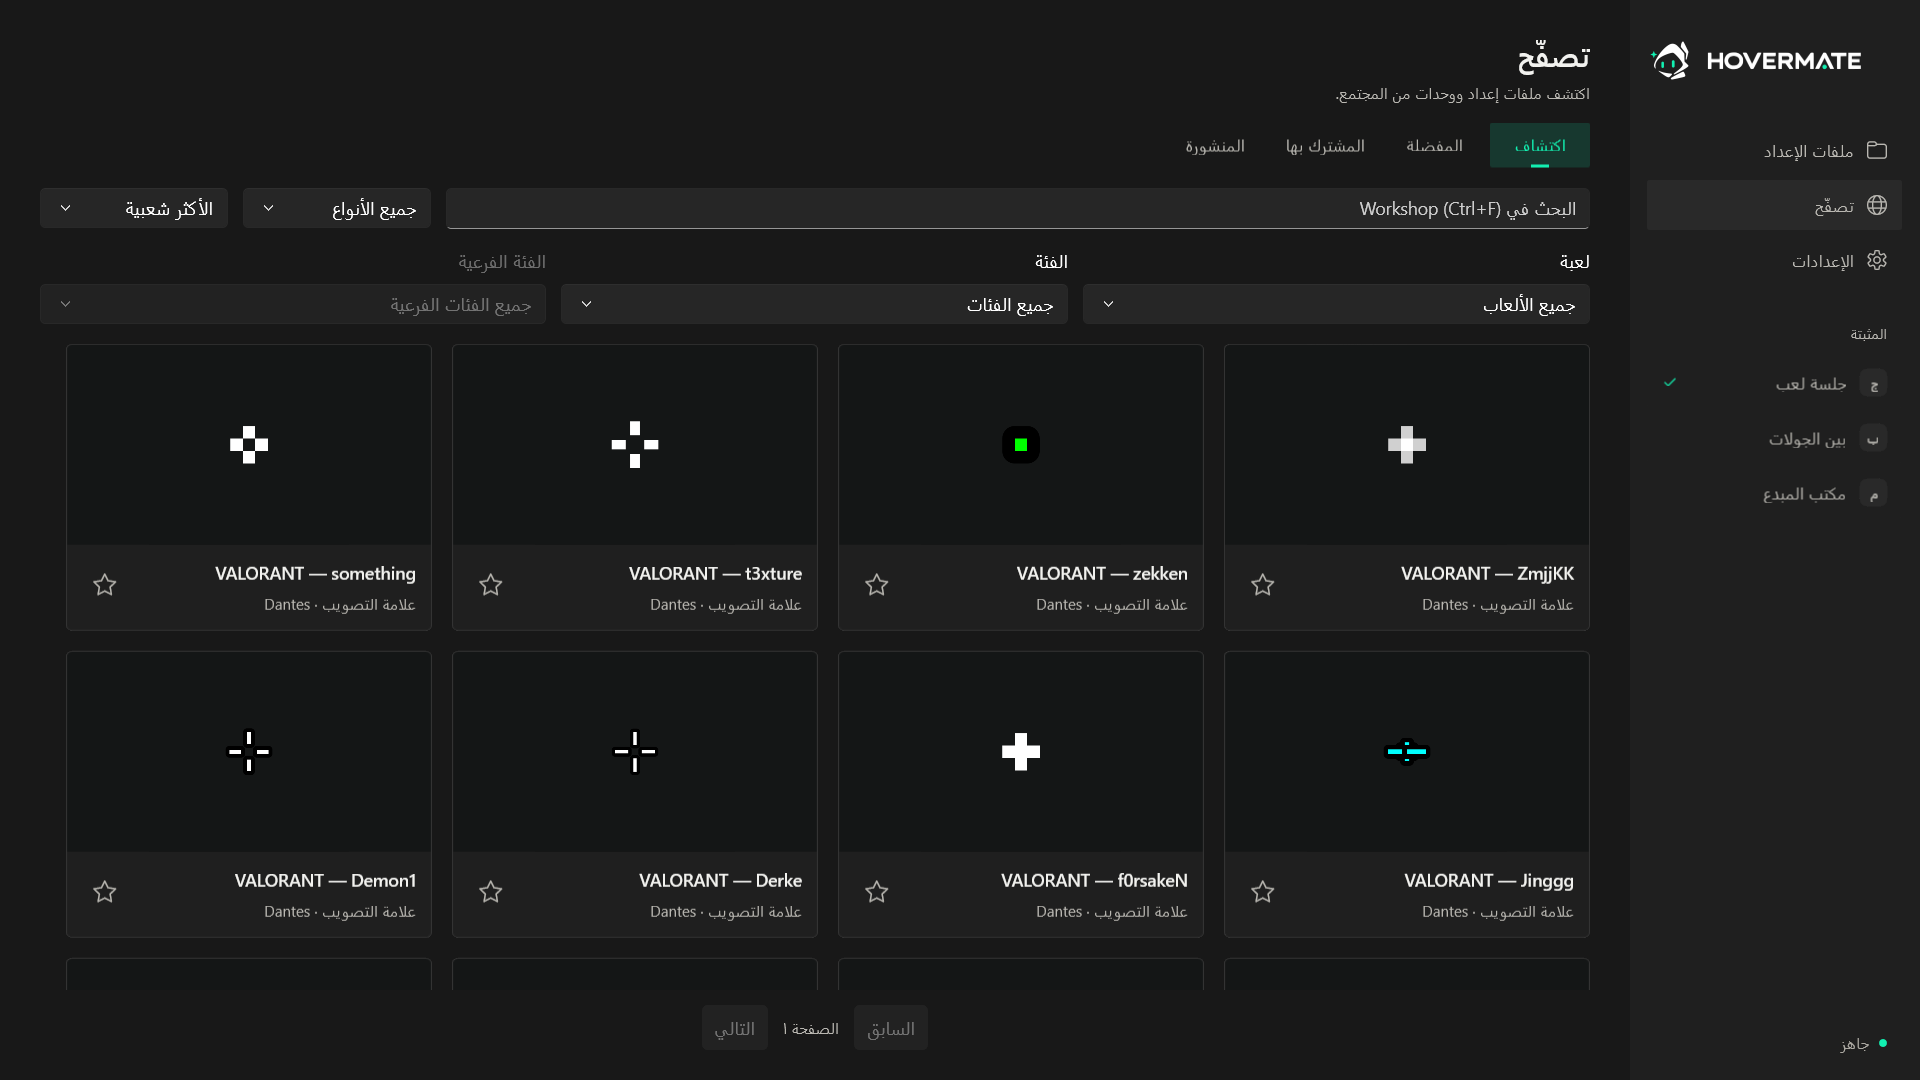The height and width of the screenshot is (1080, 1920).
Task: Activate the جلسة لعب pinned profile
Action: click(1774, 383)
